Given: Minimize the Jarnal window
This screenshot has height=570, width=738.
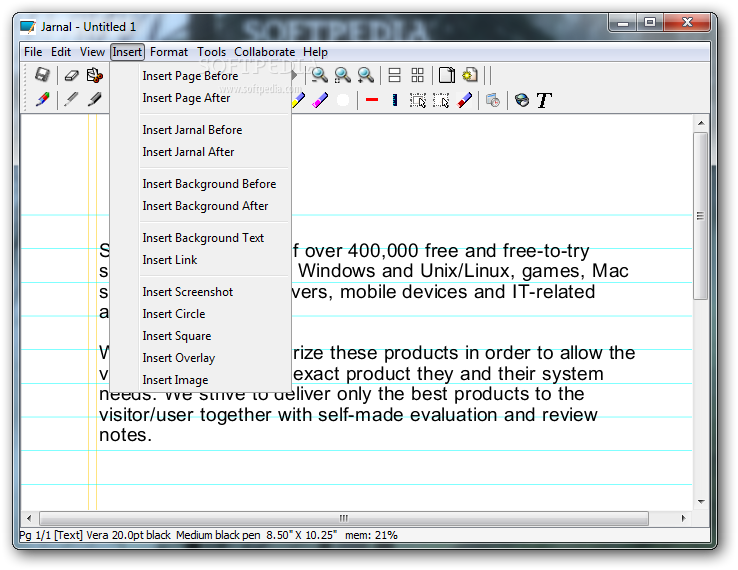Looking at the screenshot, I should [x=623, y=23].
